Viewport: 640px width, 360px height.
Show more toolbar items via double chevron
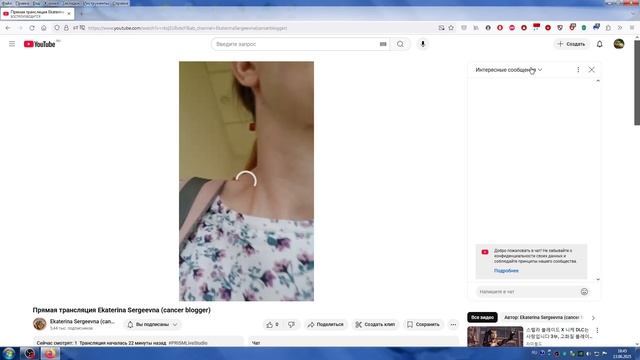[x=620, y=28]
